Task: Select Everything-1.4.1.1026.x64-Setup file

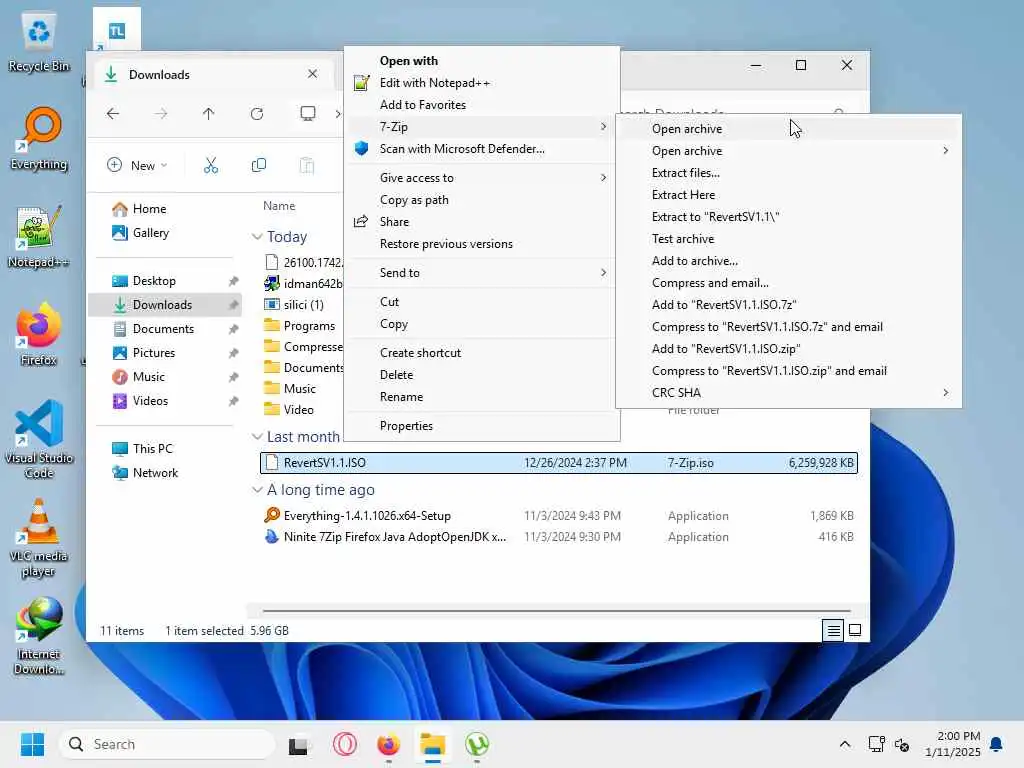Action: click(x=558, y=516)
